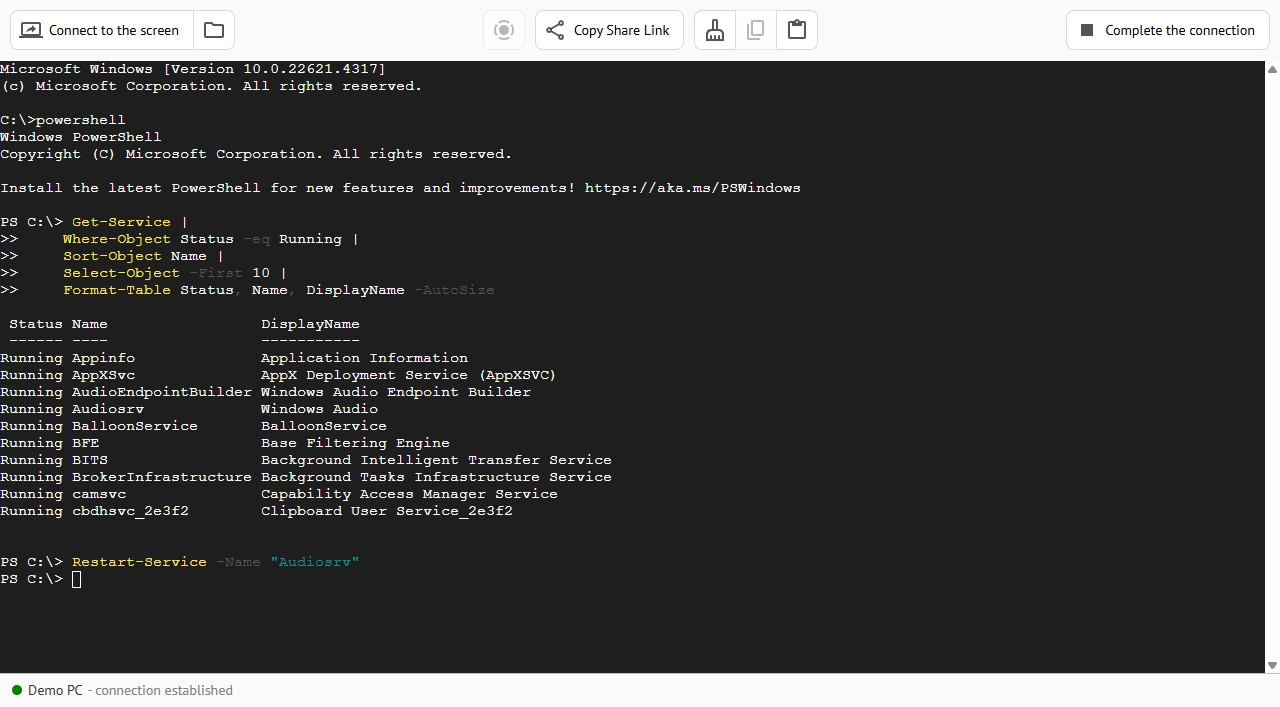This screenshot has width=1280, height=707.
Task: Click Connect to the screen button
Action: point(101,30)
